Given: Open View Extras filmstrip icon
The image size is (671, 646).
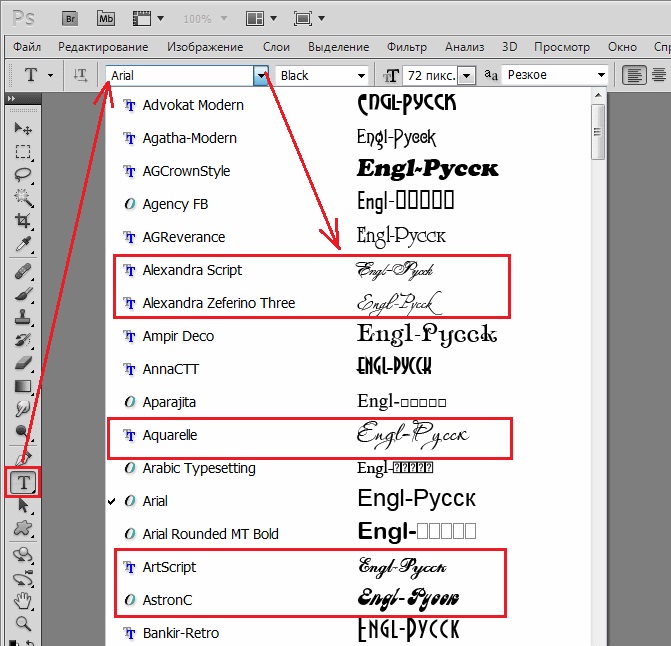Looking at the screenshot, I should click(142, 19).
